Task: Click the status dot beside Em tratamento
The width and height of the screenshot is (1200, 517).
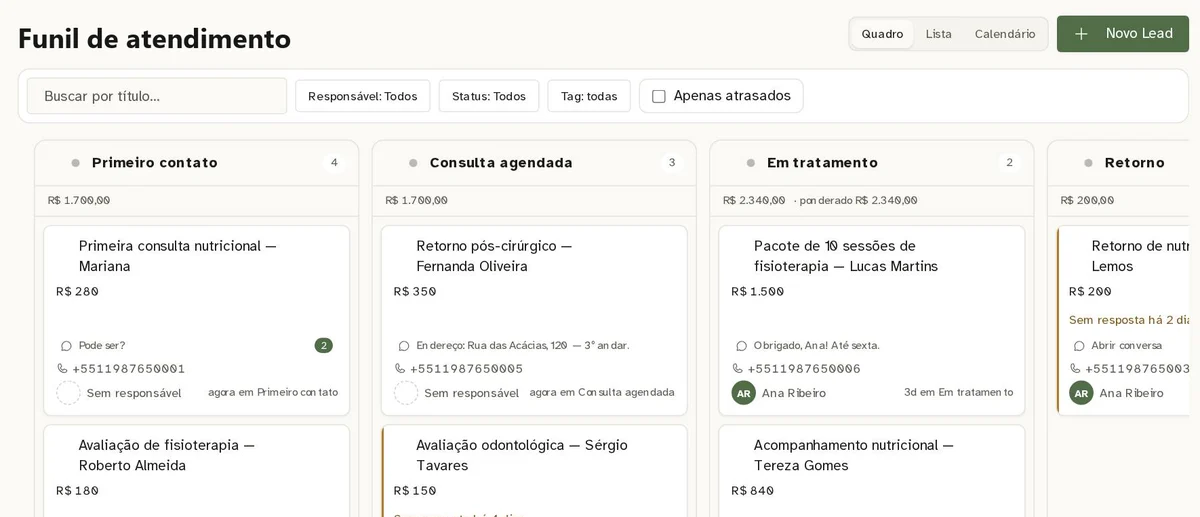Action: pyautogui.click(x=751, y=163)
